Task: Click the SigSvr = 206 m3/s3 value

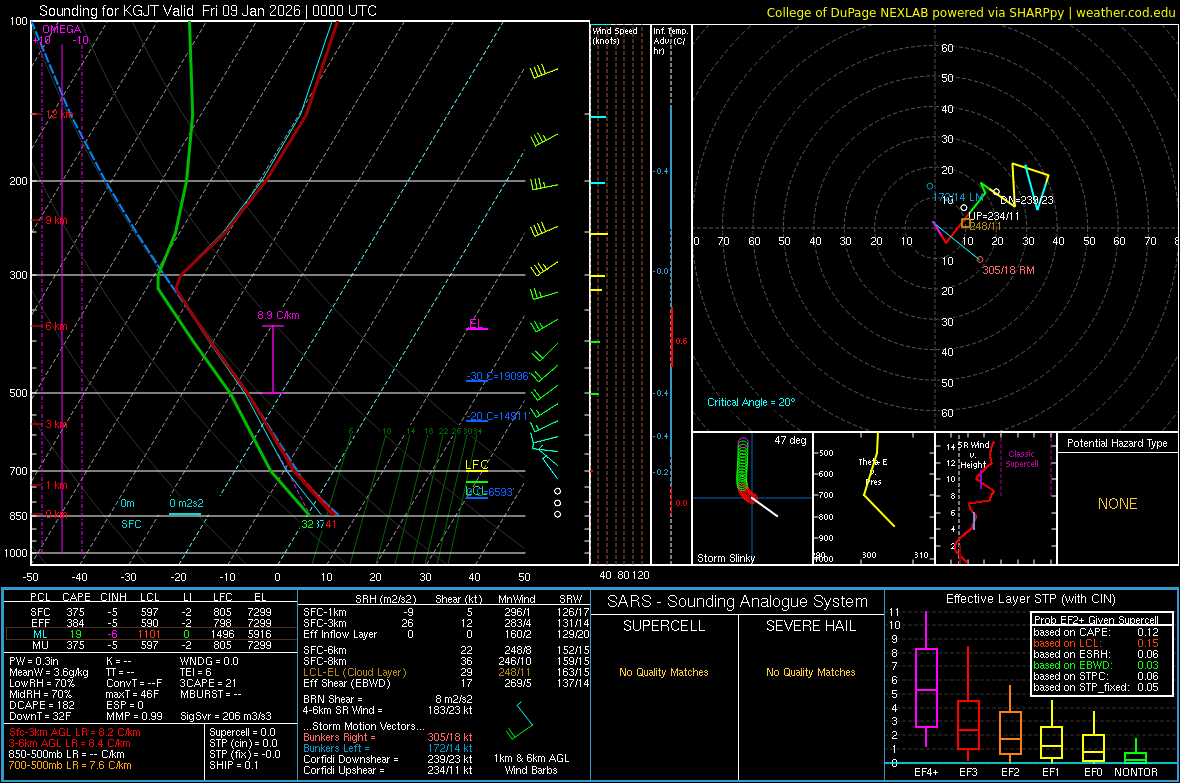Action: click(226, 716)
